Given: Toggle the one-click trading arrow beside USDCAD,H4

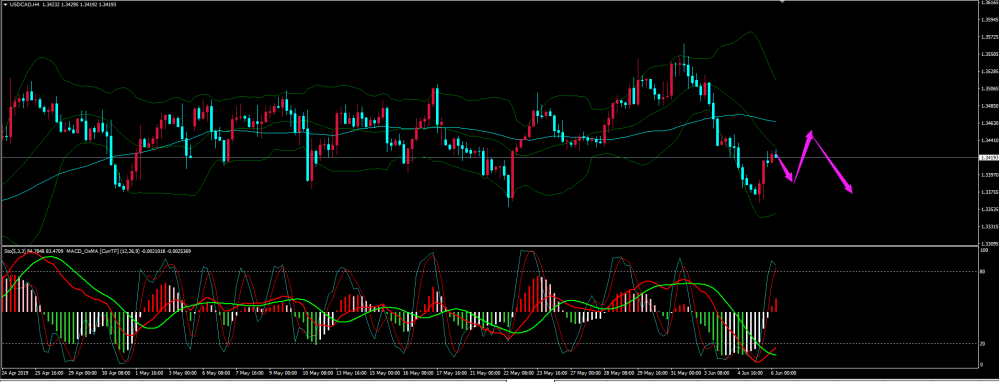Looking at the screenshot, I should tap(6, 5).
